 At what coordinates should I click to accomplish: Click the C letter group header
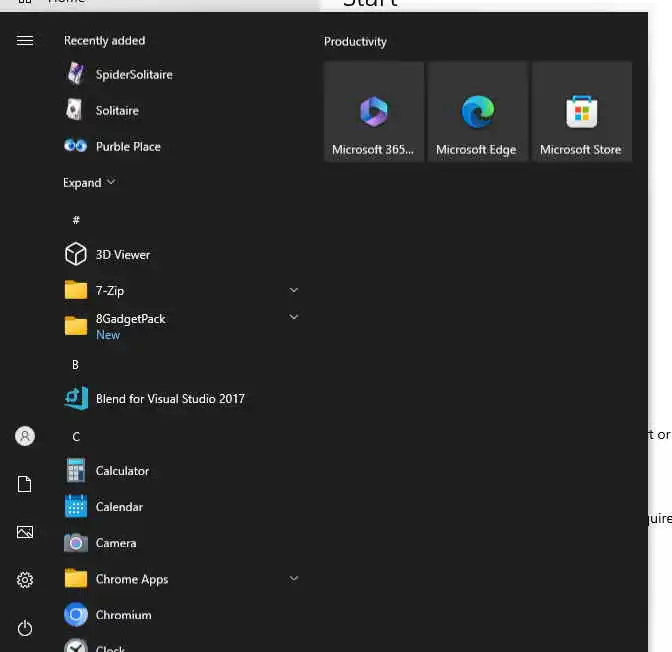point(76,437)
